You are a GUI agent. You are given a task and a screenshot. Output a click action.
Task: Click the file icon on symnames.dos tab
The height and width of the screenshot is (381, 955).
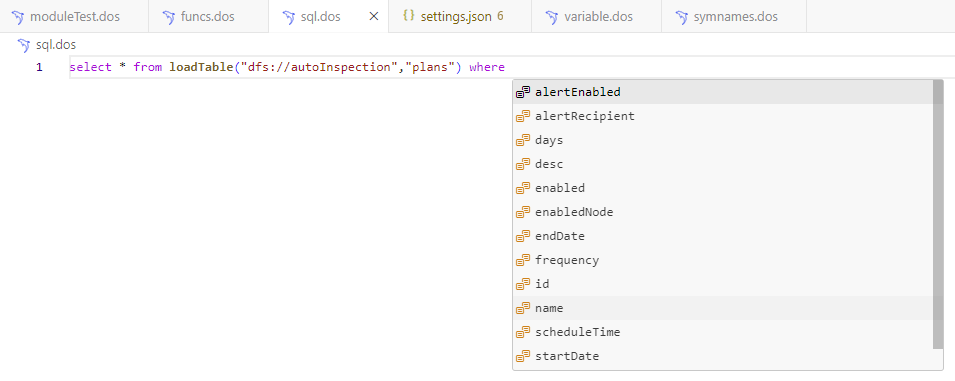pyautogui.click(x=682, y=16)
